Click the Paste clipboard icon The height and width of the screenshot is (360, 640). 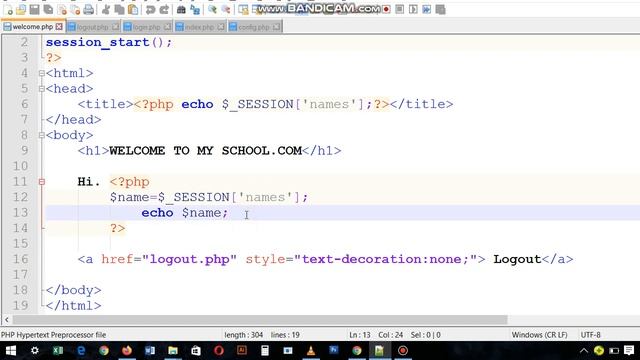133,9
